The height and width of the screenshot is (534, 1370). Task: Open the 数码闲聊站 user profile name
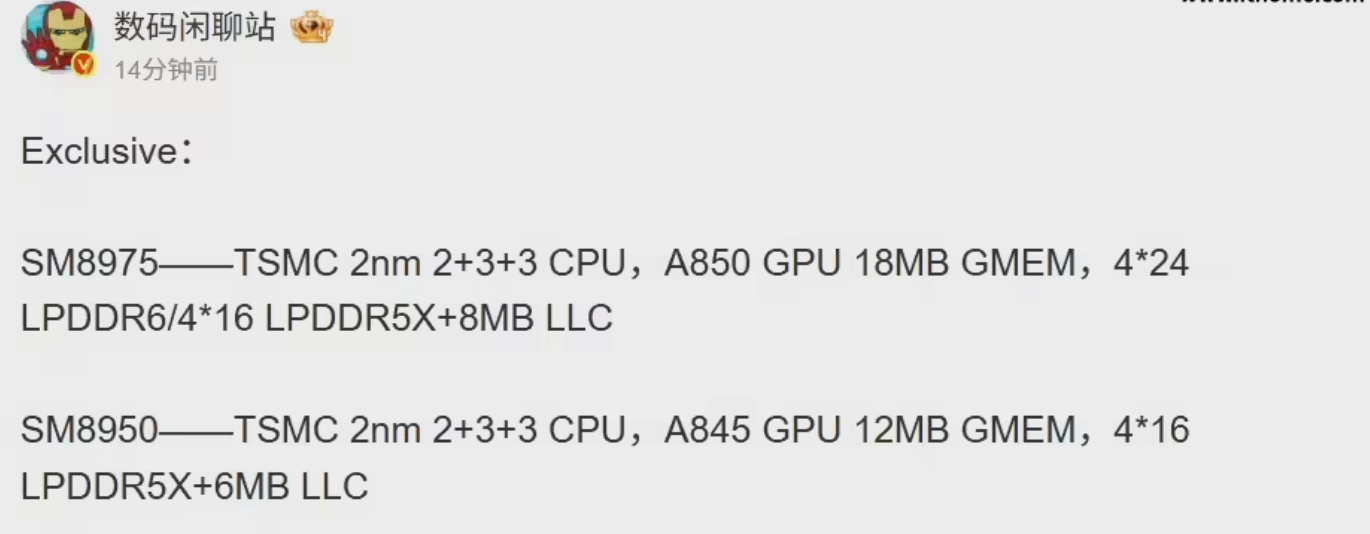point(194,27)
